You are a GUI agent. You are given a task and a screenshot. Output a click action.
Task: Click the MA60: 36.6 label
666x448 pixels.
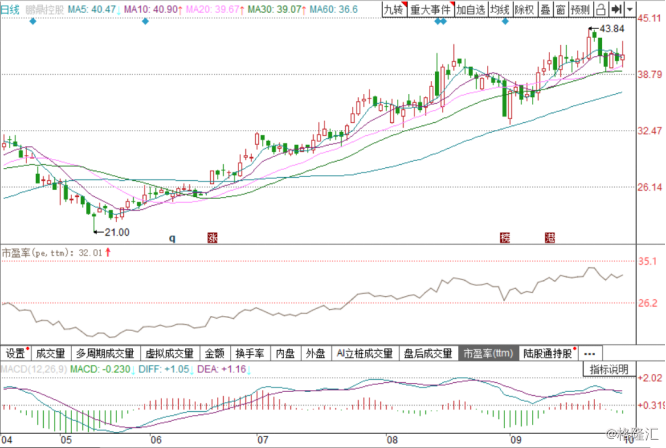pyautogui.click(x=333, y=9)
